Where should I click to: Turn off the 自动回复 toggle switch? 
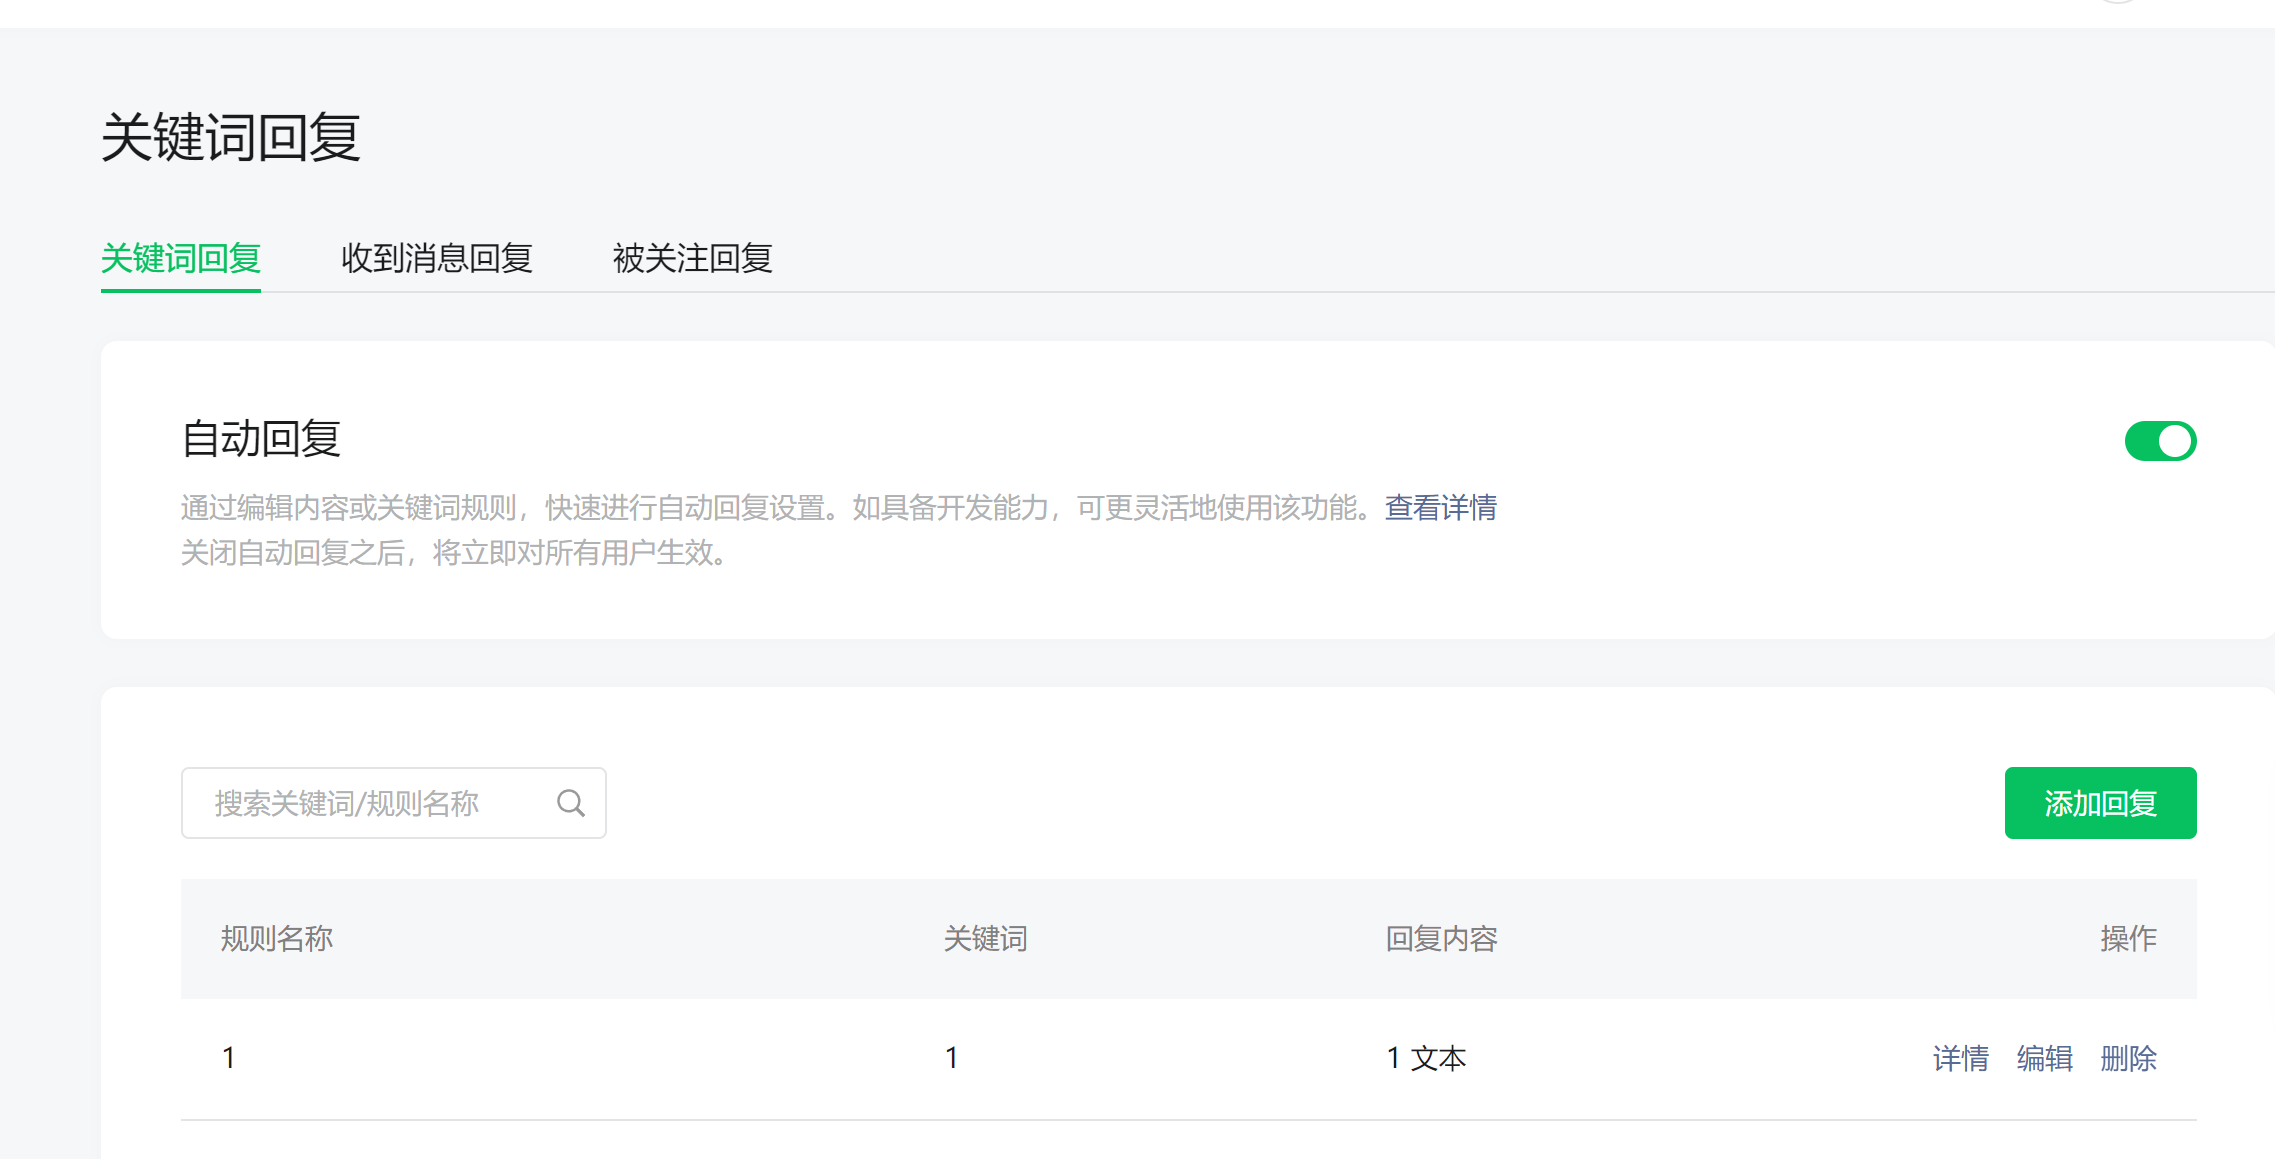(2160, 441)
